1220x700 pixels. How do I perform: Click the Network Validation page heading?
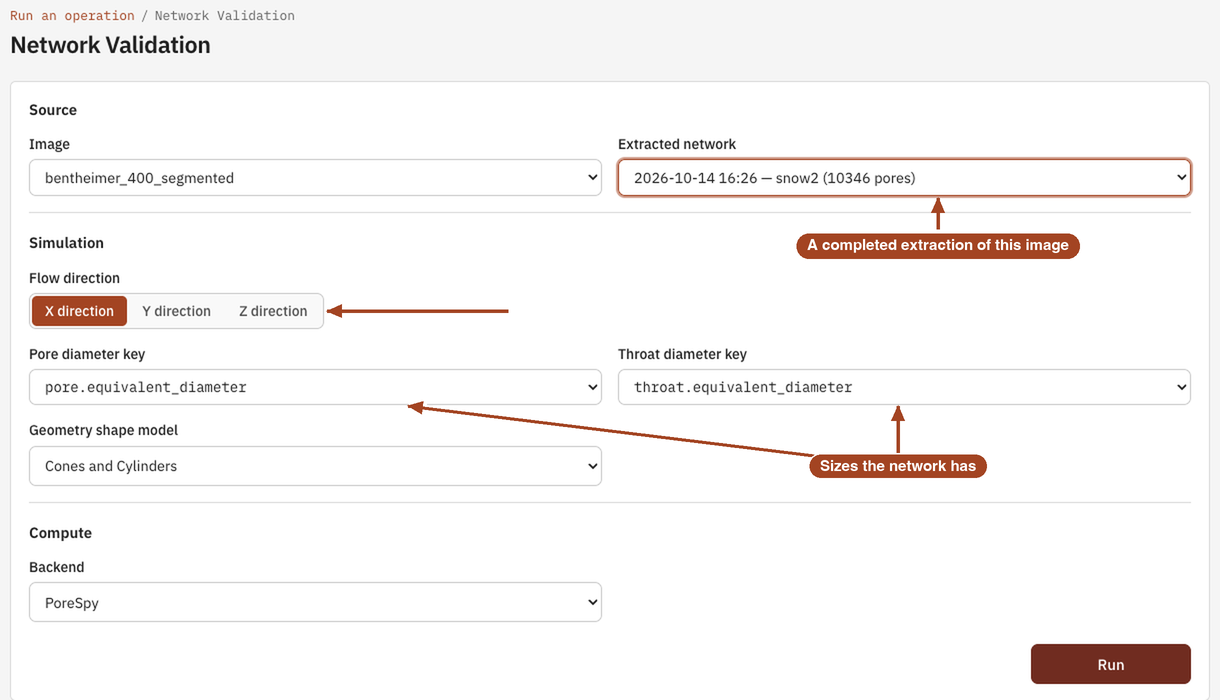pyautogui.click(x=110, y=45)
